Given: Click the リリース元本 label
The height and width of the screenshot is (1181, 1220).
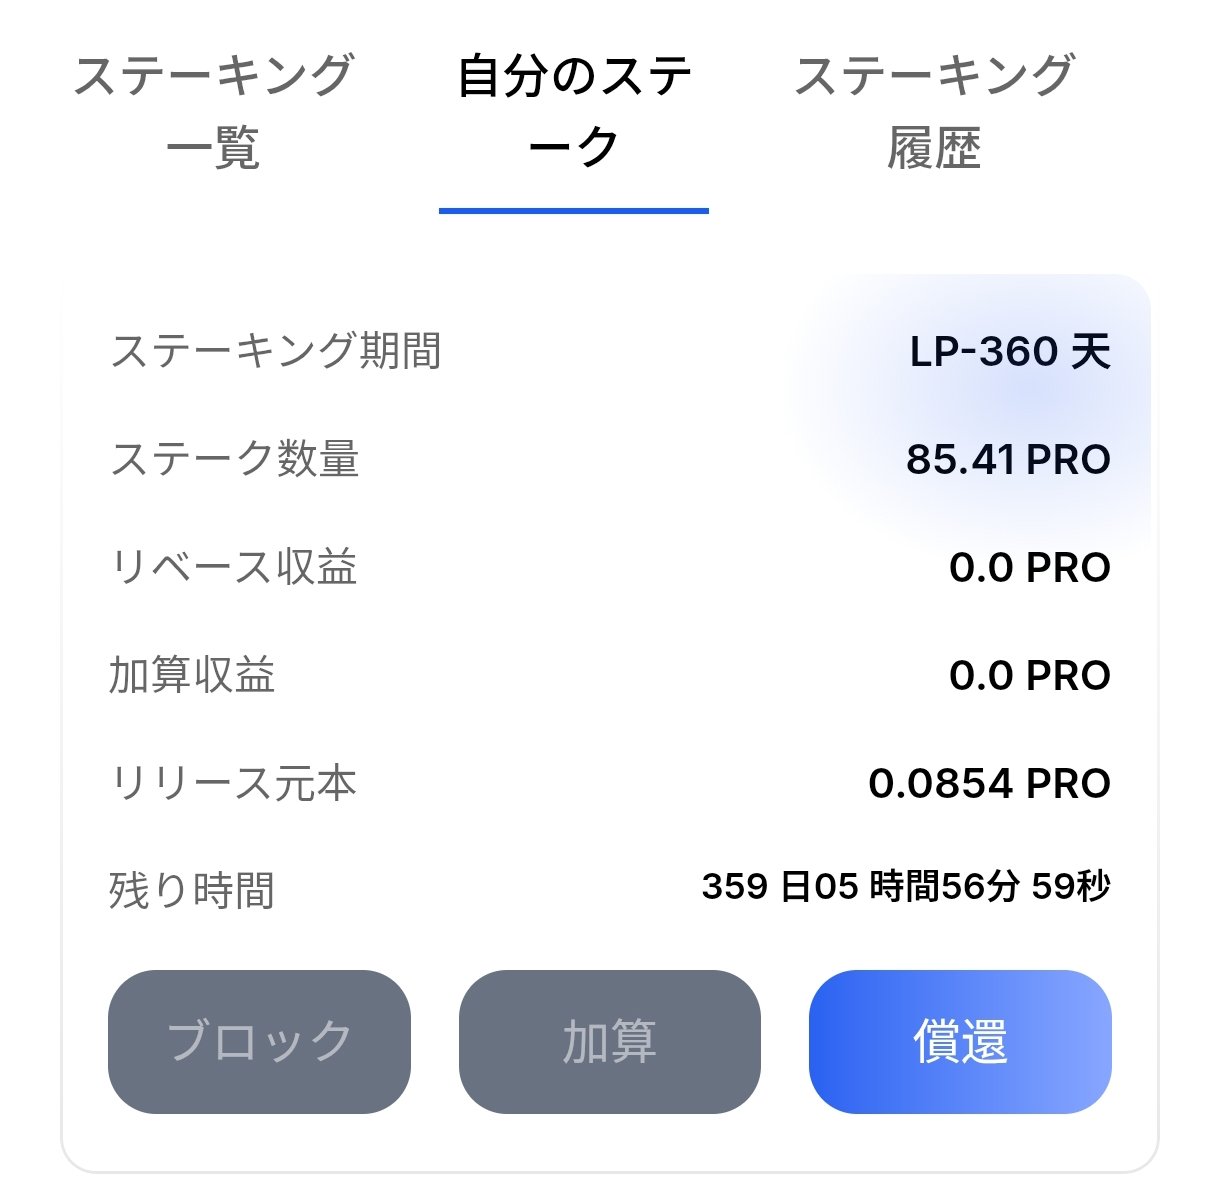Looking at the screenshot, I should click(x=234, y=784).
